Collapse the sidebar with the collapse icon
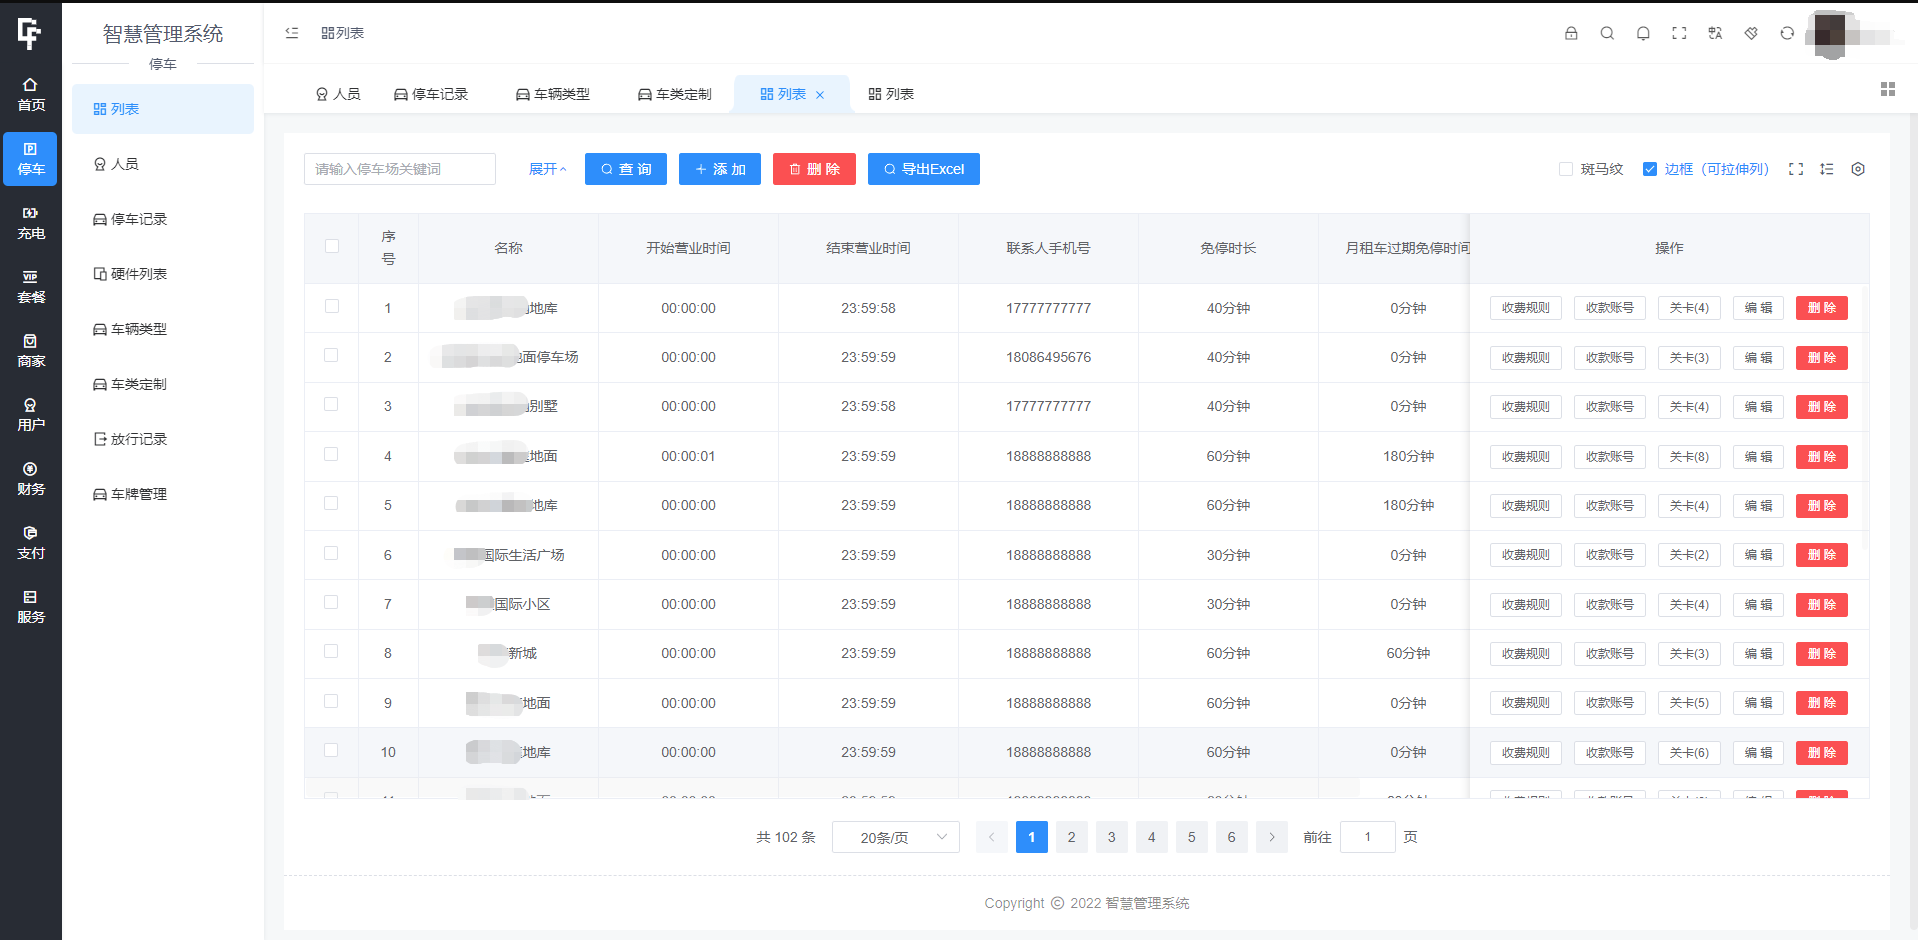Screen dimensions: 1918x940 (x=291, y=33)
